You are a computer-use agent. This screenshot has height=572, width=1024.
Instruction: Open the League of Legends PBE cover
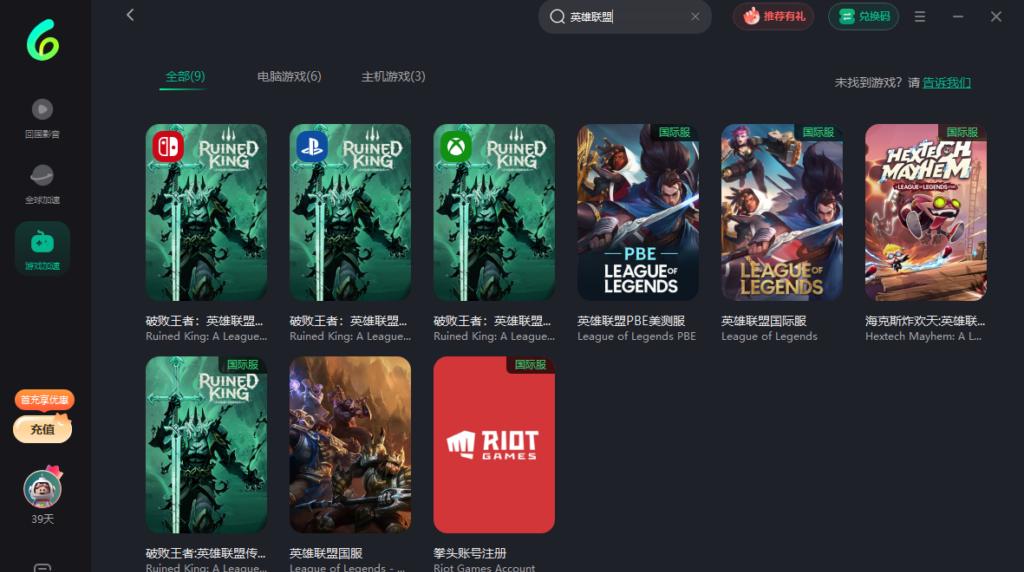tap(638, 212)
